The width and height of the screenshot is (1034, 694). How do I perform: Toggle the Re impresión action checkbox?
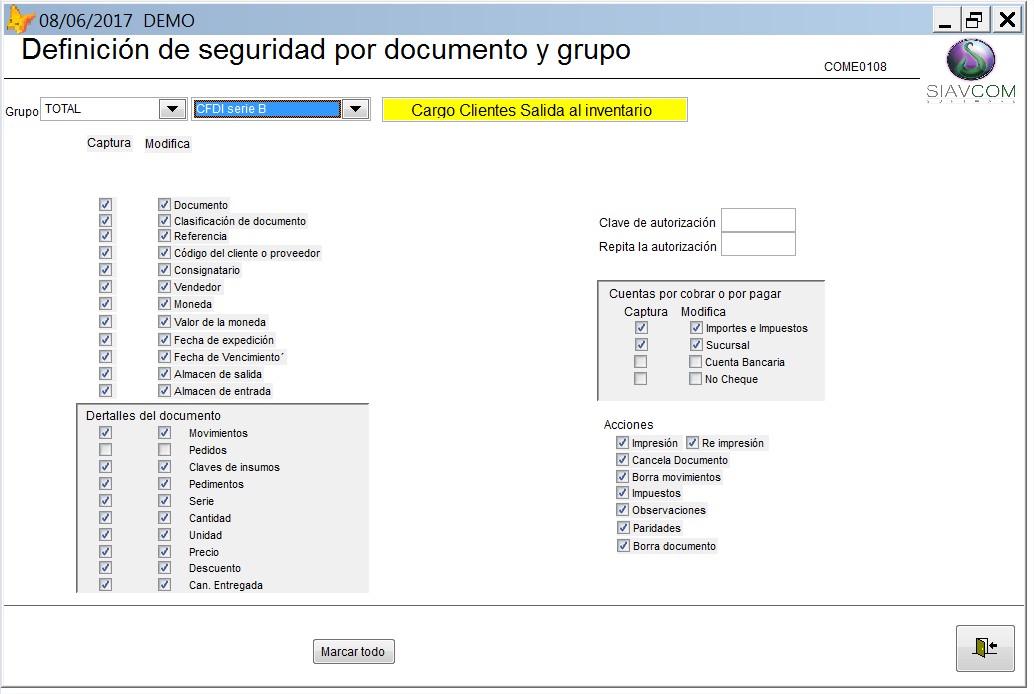click(692, 443)
